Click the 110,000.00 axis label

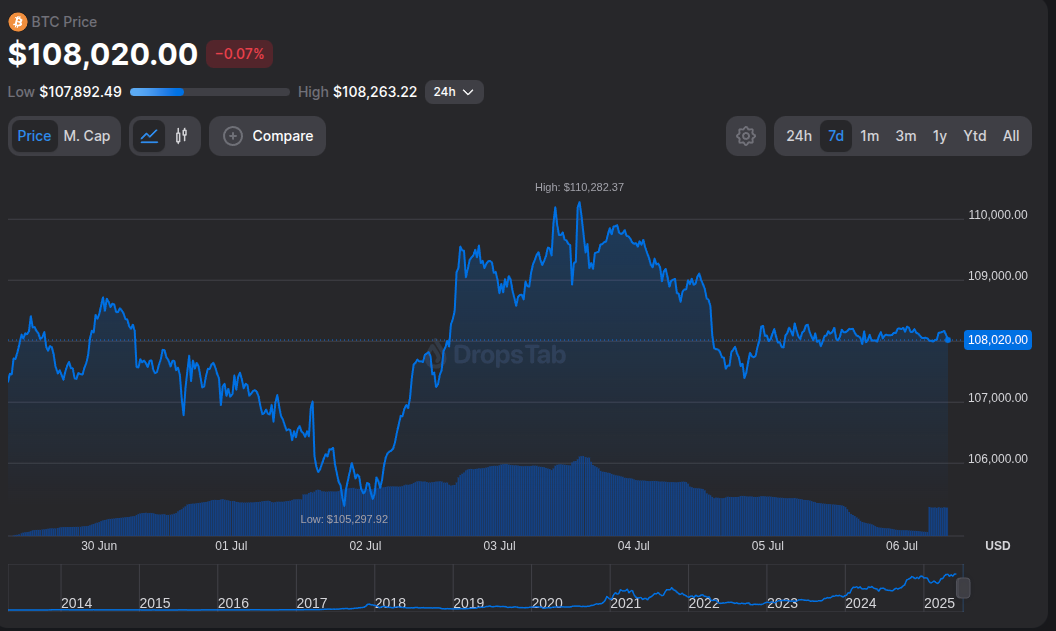tap(997, 215)
